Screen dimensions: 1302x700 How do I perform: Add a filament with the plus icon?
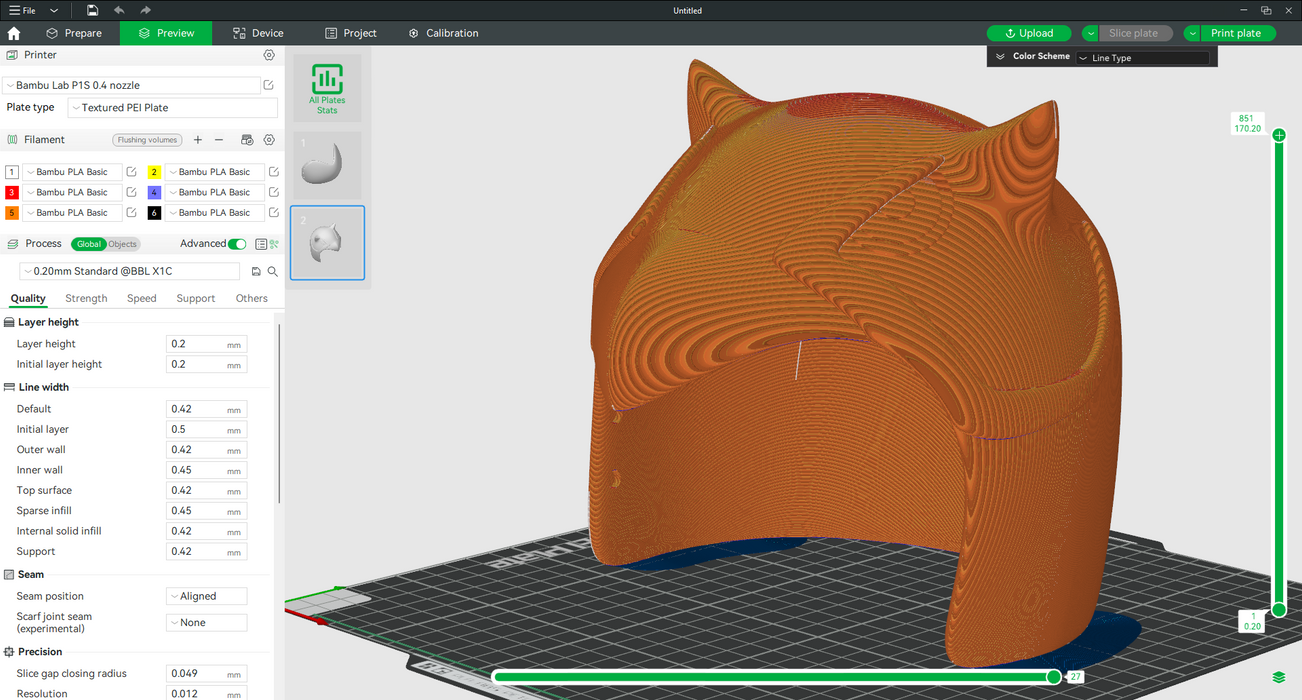click(x=198, y=140)
